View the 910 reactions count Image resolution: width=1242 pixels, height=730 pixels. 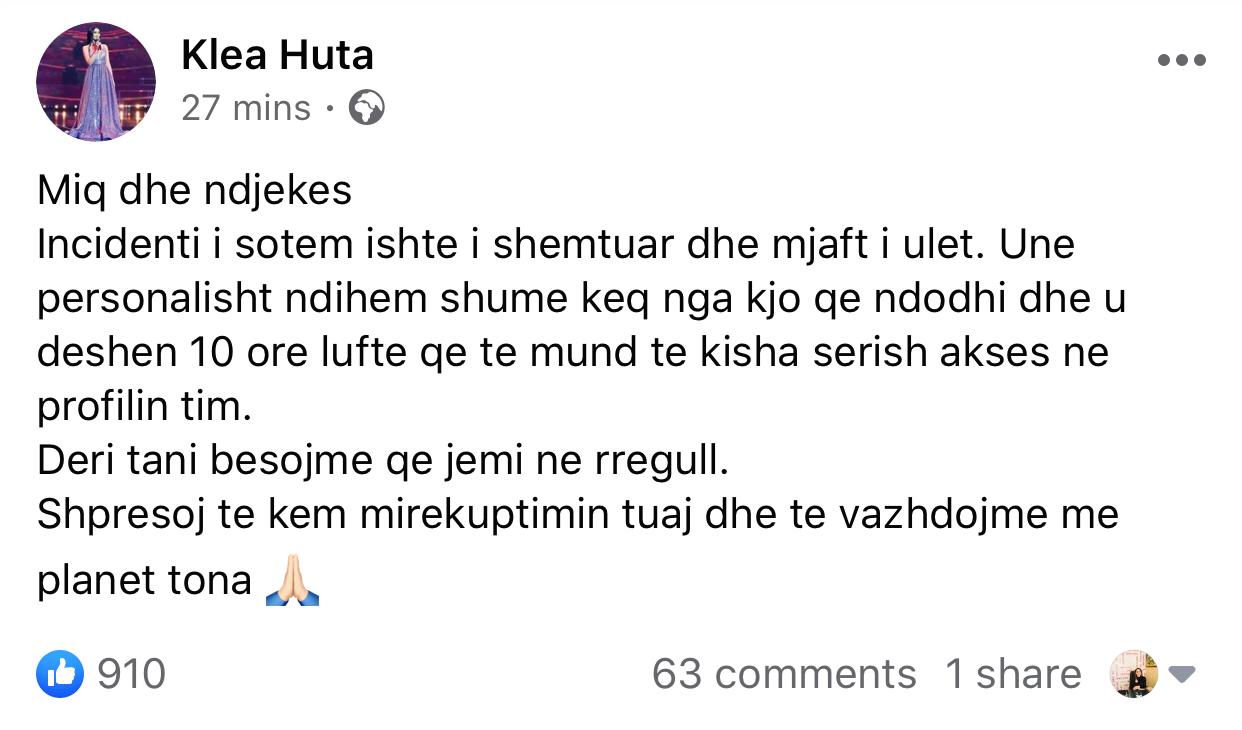pos(131,674)
